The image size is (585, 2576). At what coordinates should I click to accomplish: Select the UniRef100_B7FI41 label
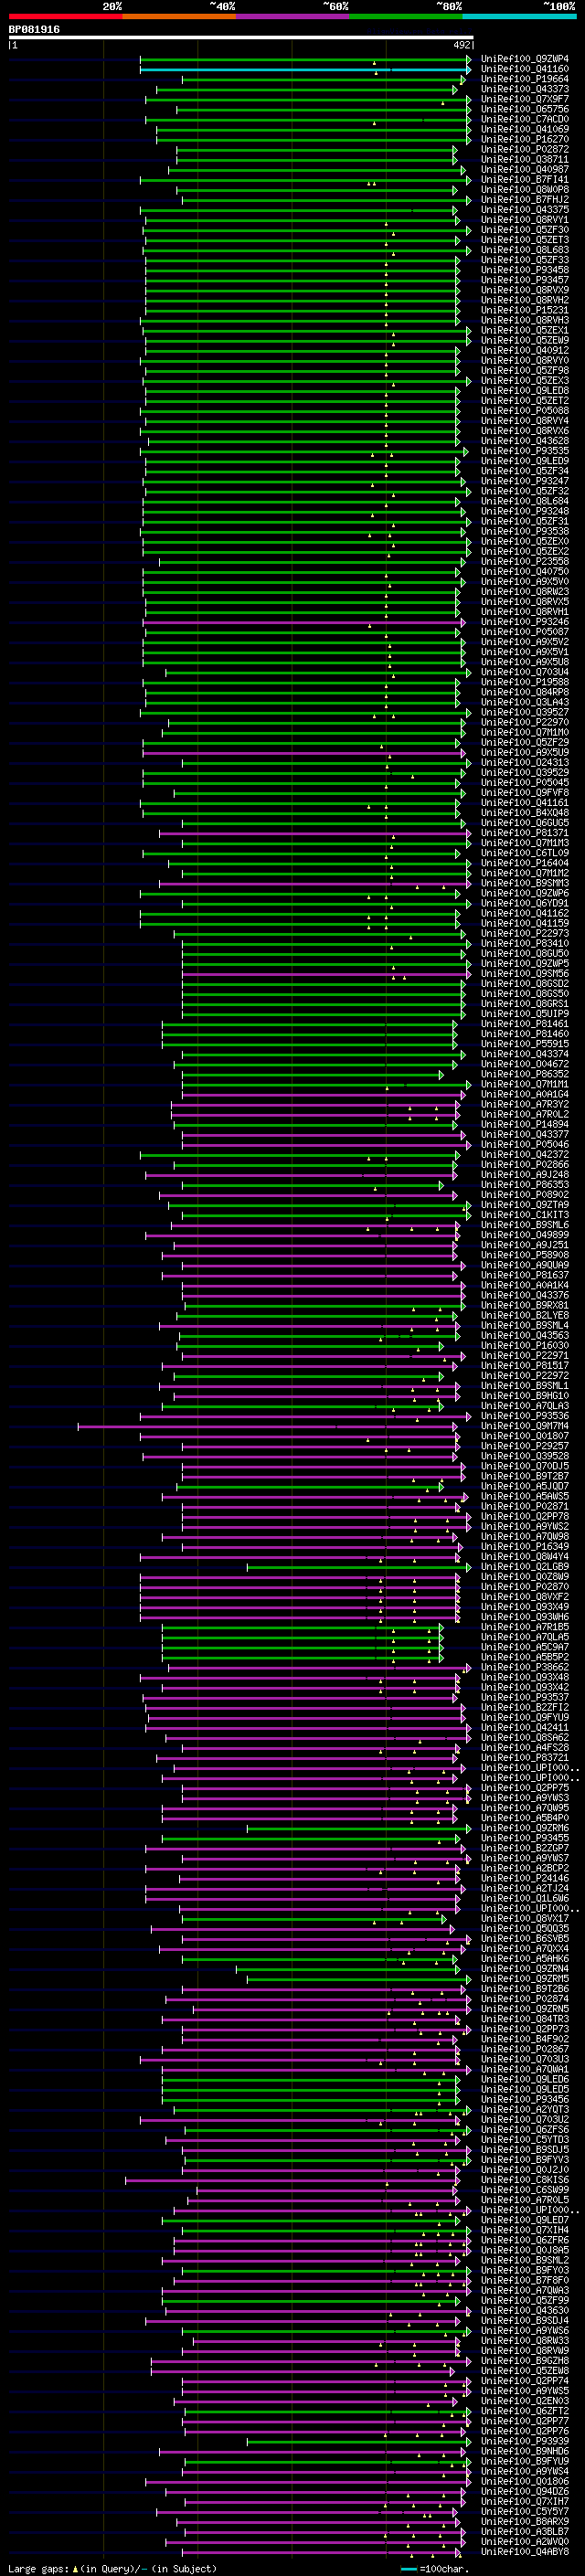click(x=525, y=180)
